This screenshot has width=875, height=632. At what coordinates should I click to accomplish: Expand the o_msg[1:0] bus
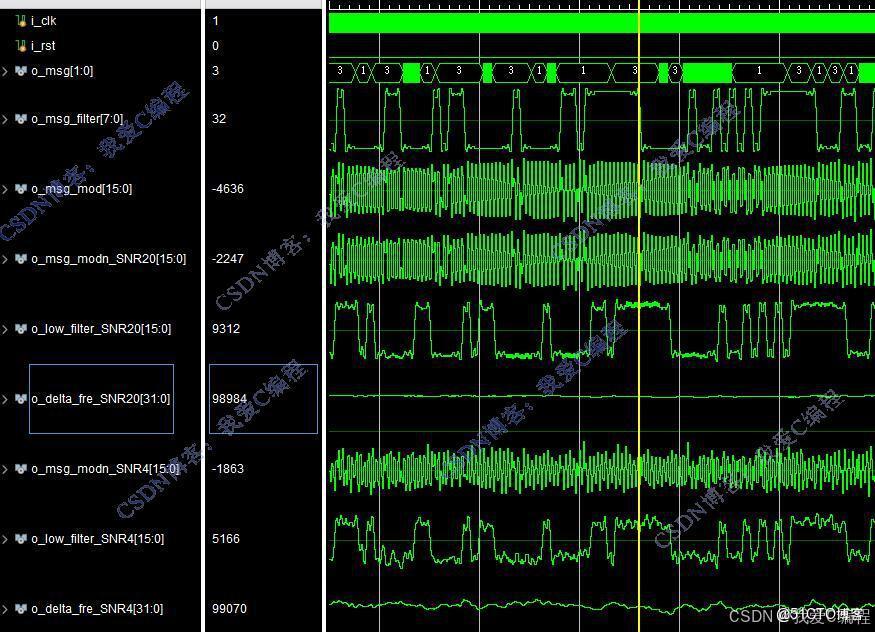click(5, 71)
